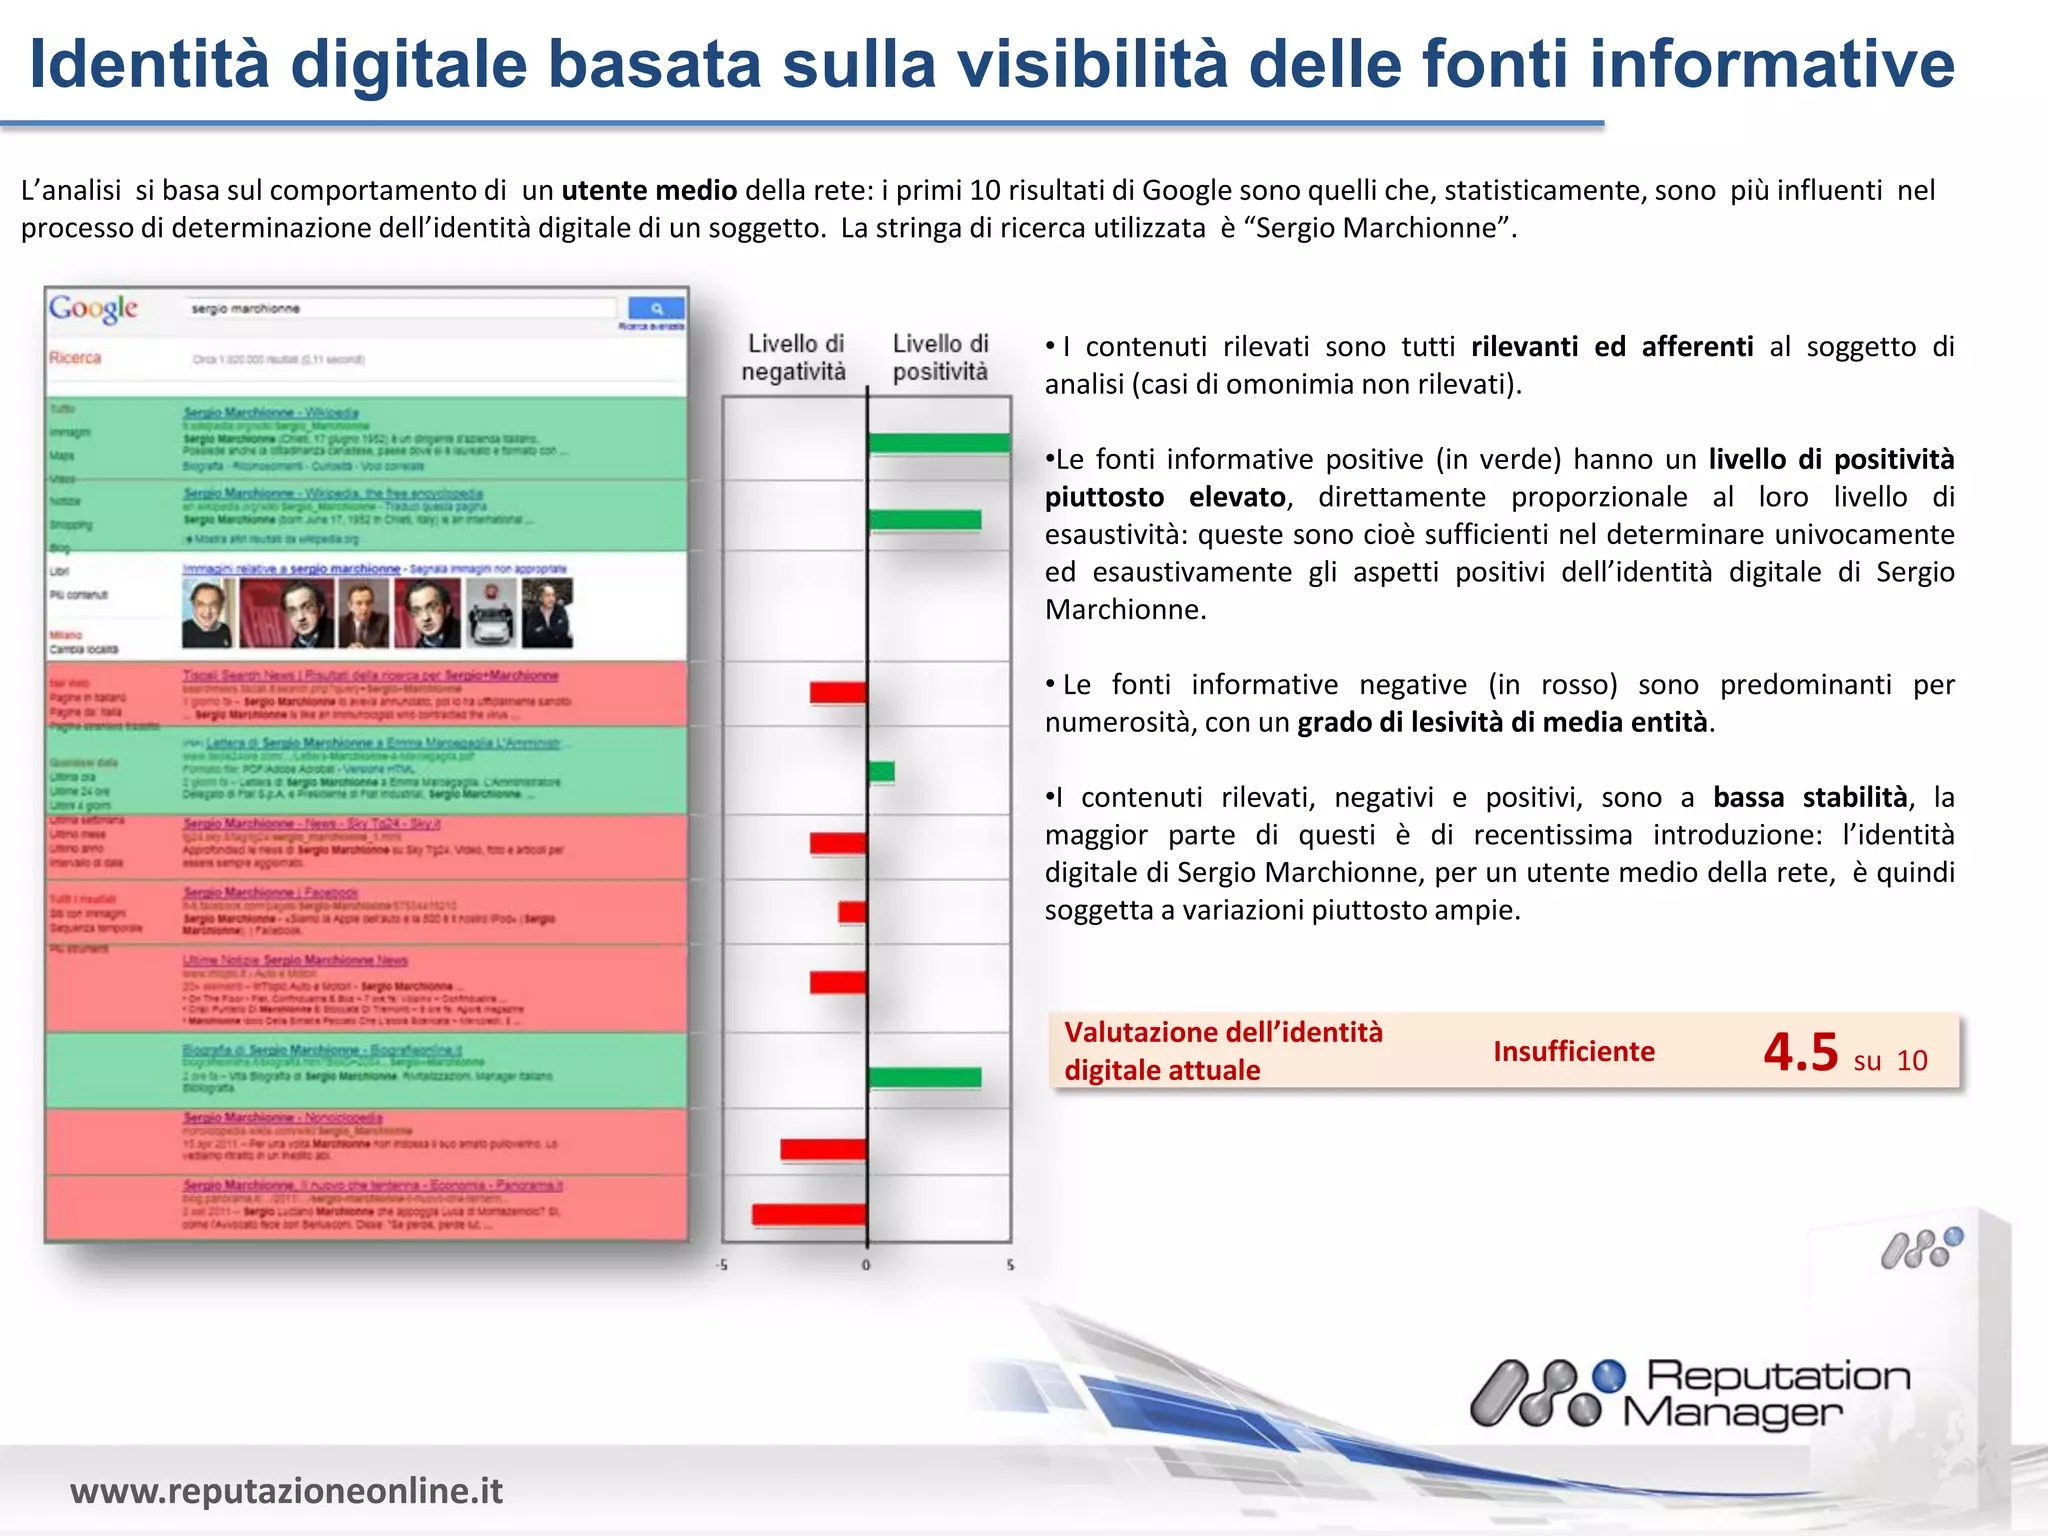Click the green bar for Biografieonline result

coord(925,1076)
